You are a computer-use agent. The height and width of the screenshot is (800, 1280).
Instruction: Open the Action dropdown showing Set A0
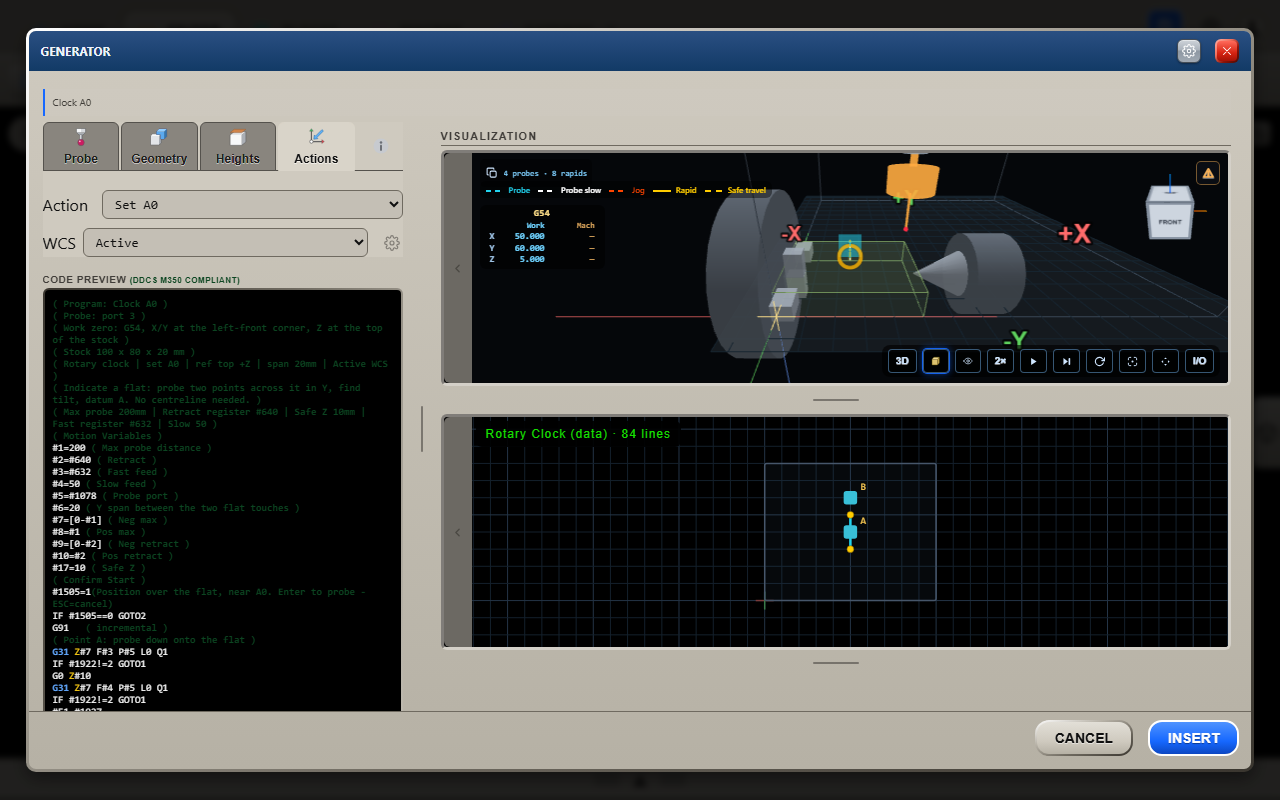252,205
